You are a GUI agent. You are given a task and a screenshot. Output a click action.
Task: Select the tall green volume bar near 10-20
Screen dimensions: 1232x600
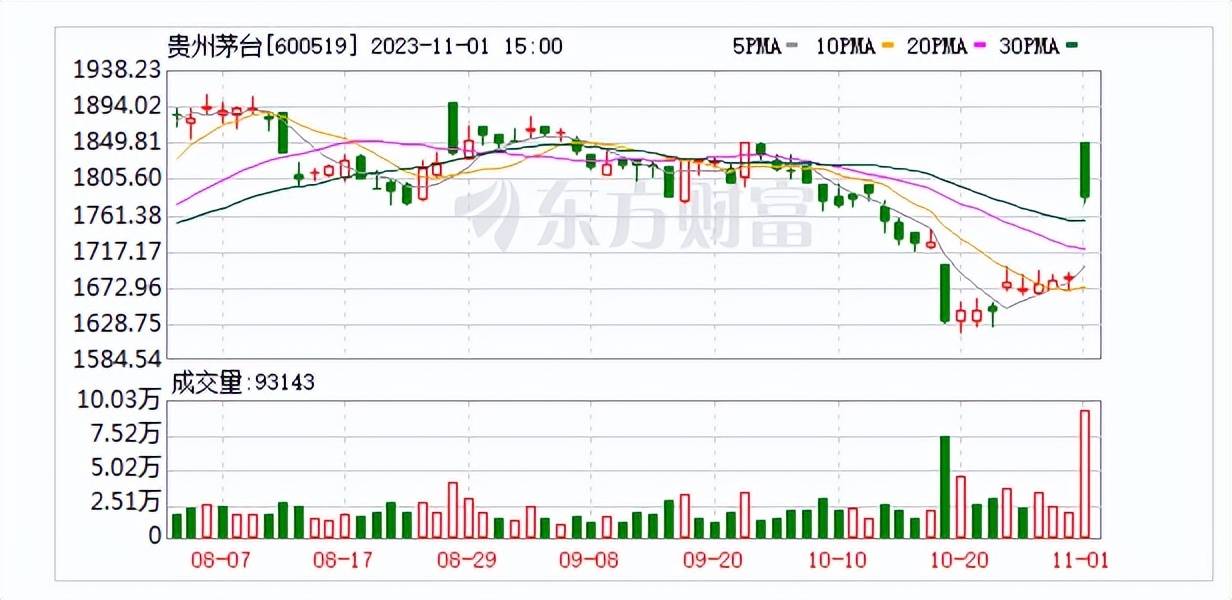coord(944,487)
